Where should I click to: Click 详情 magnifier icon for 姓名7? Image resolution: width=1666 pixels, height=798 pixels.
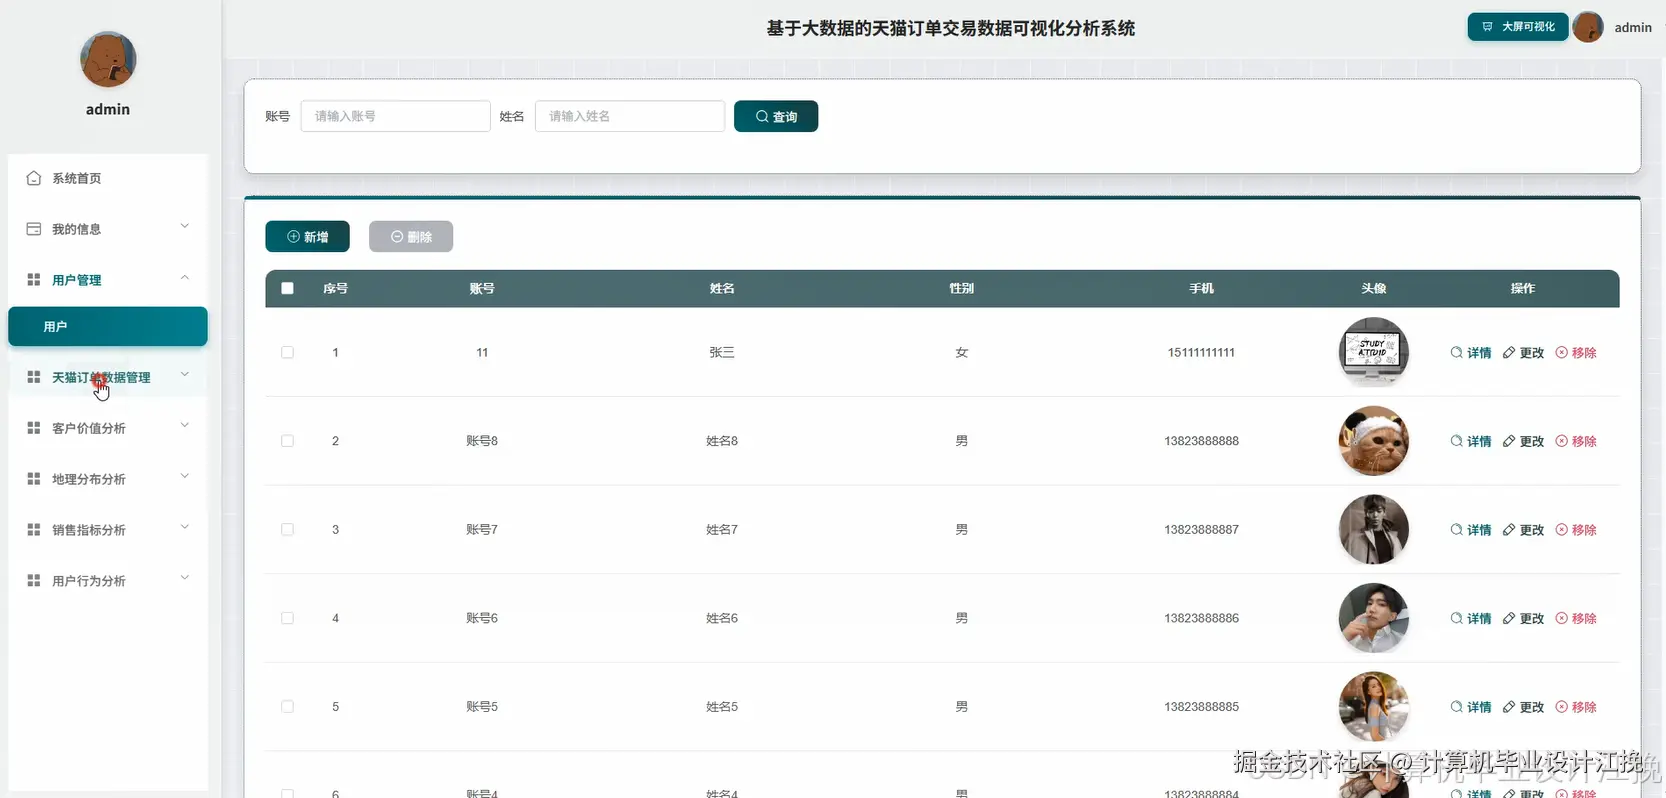tap(1456, 530)
